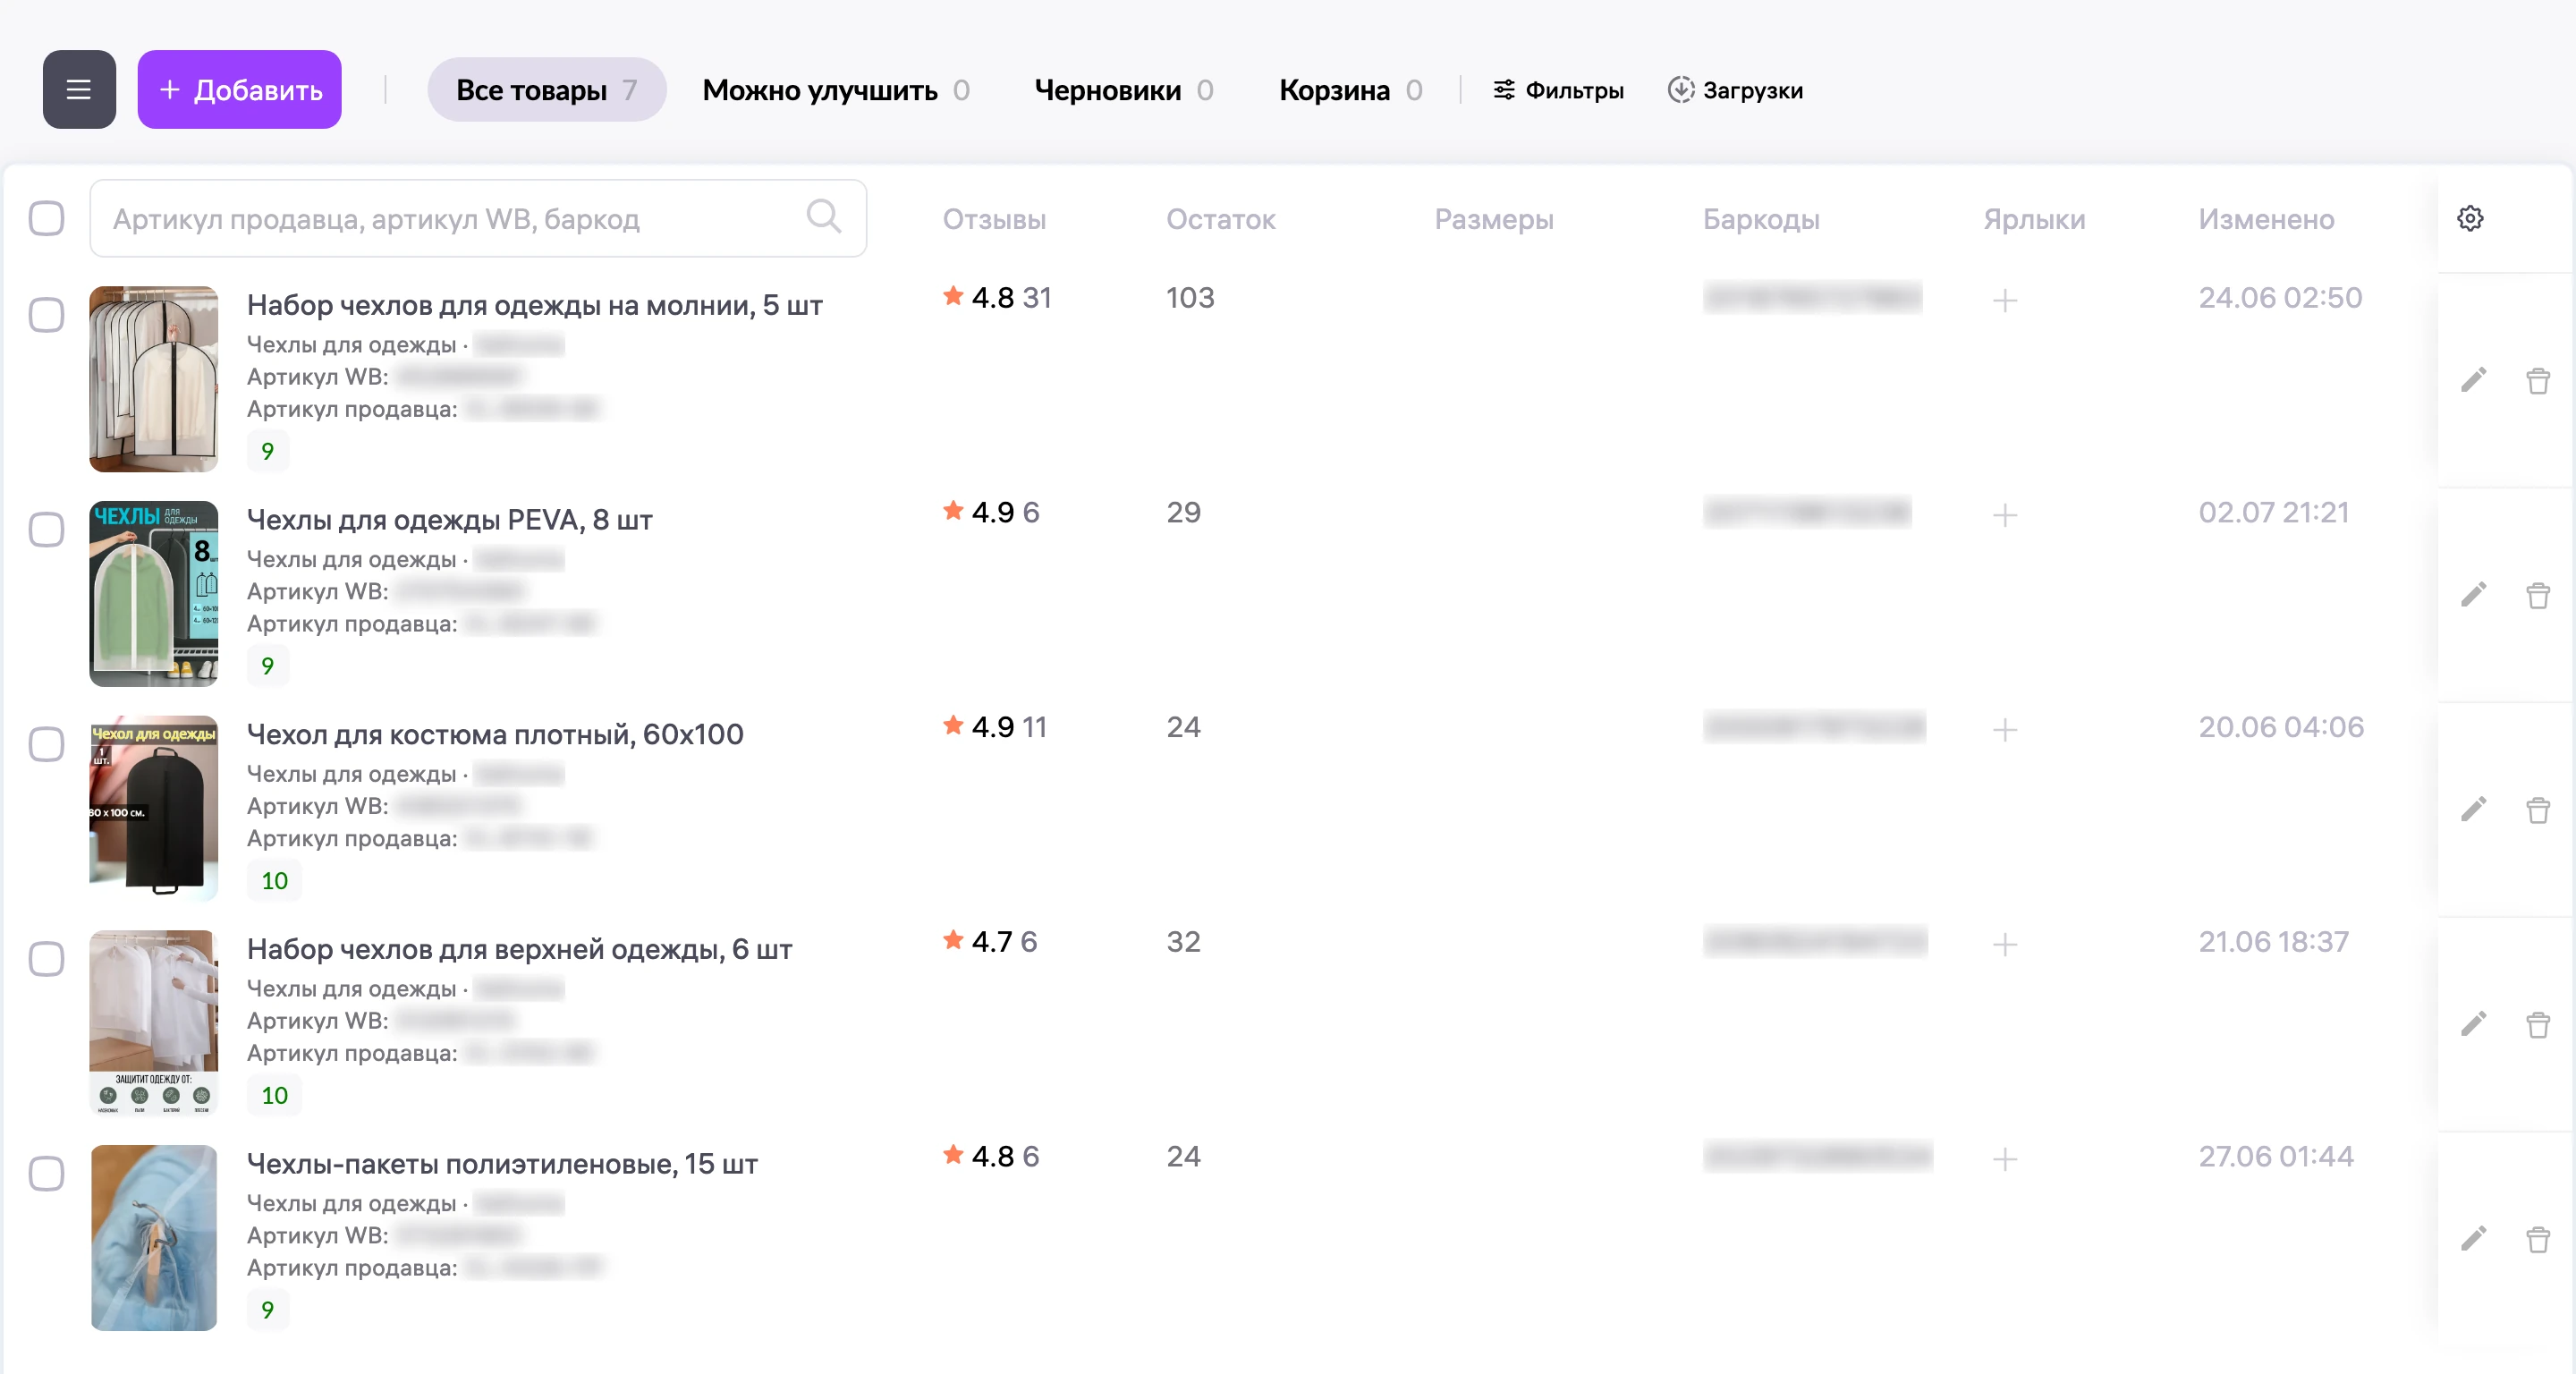Click the 'Остаток' column header

click(1220, 219)
